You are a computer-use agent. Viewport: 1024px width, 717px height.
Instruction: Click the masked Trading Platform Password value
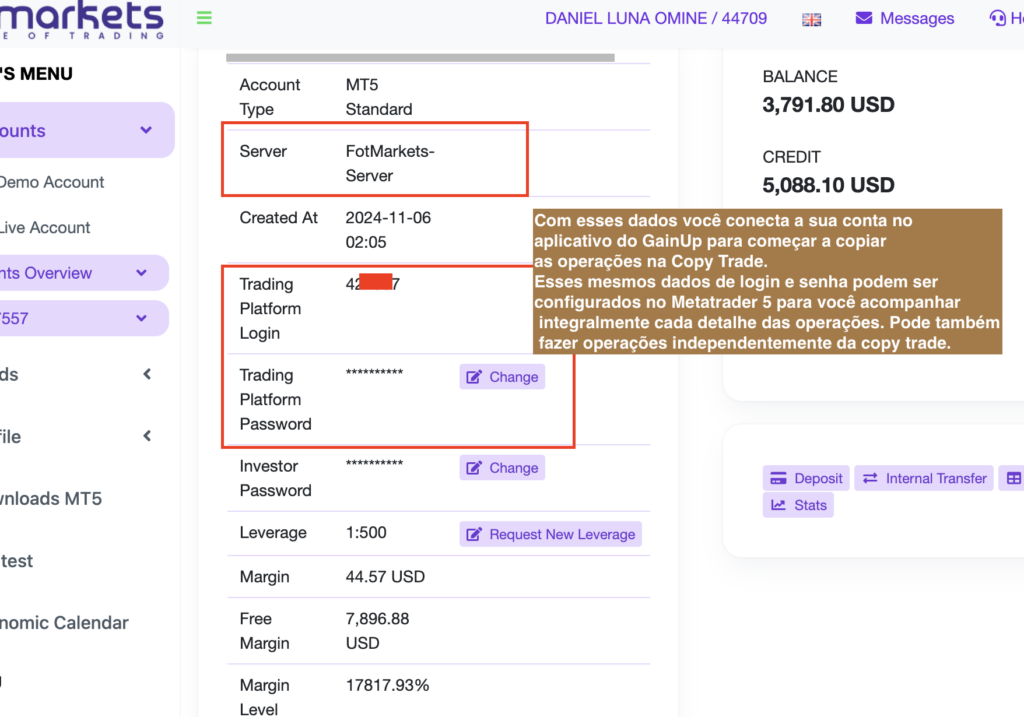(x=374, y=373)
